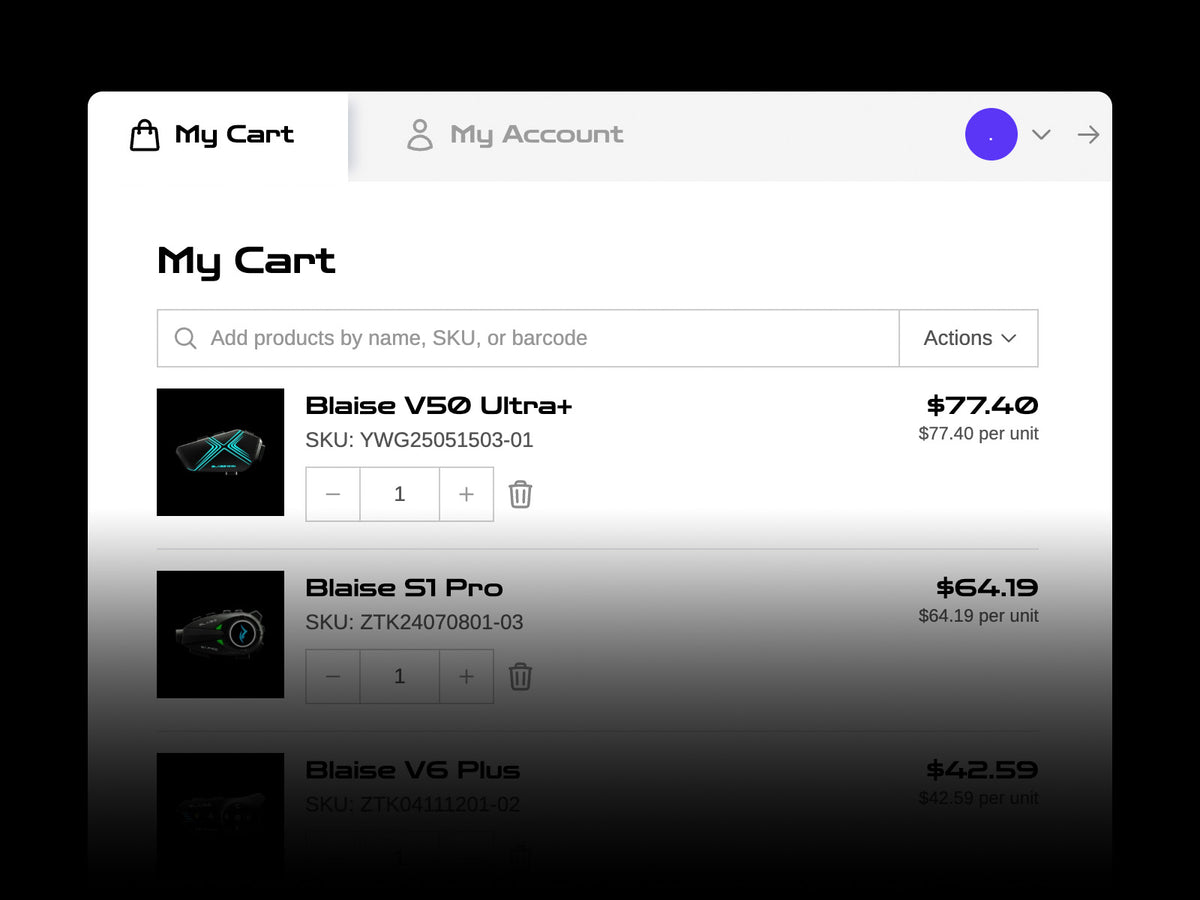
Task: Open the Blaise V50 Ultra+ product title
Action: pyautogui.click(x=439, y=405)
